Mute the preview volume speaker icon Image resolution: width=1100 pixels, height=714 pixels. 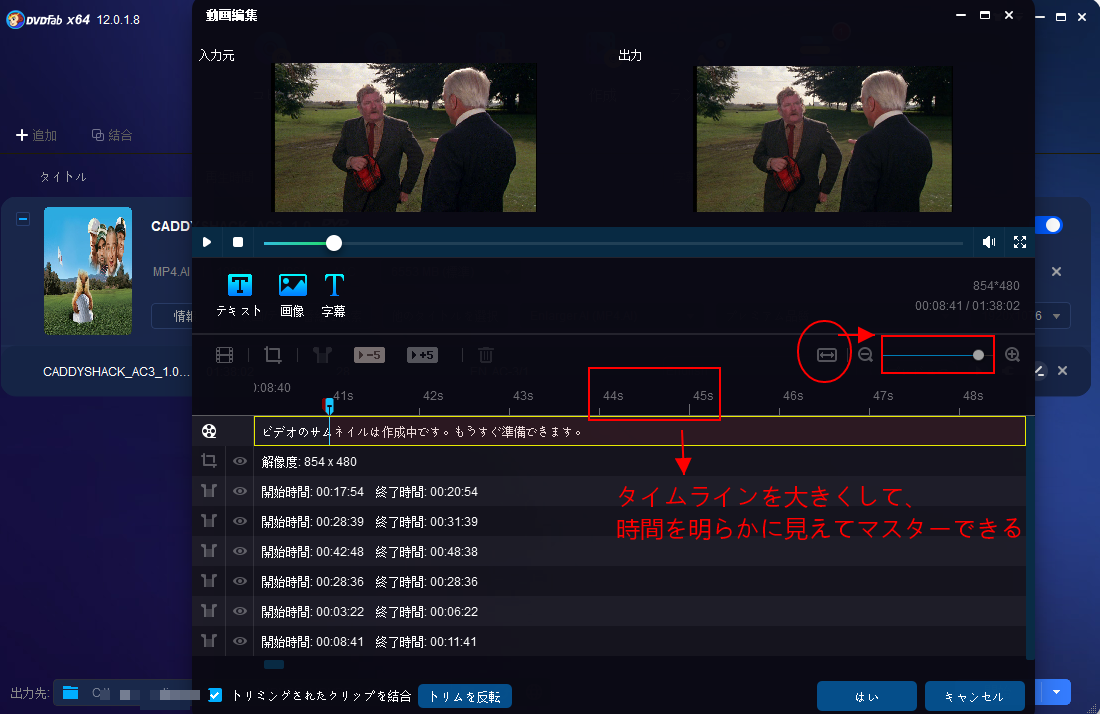(x=989, y=242)
